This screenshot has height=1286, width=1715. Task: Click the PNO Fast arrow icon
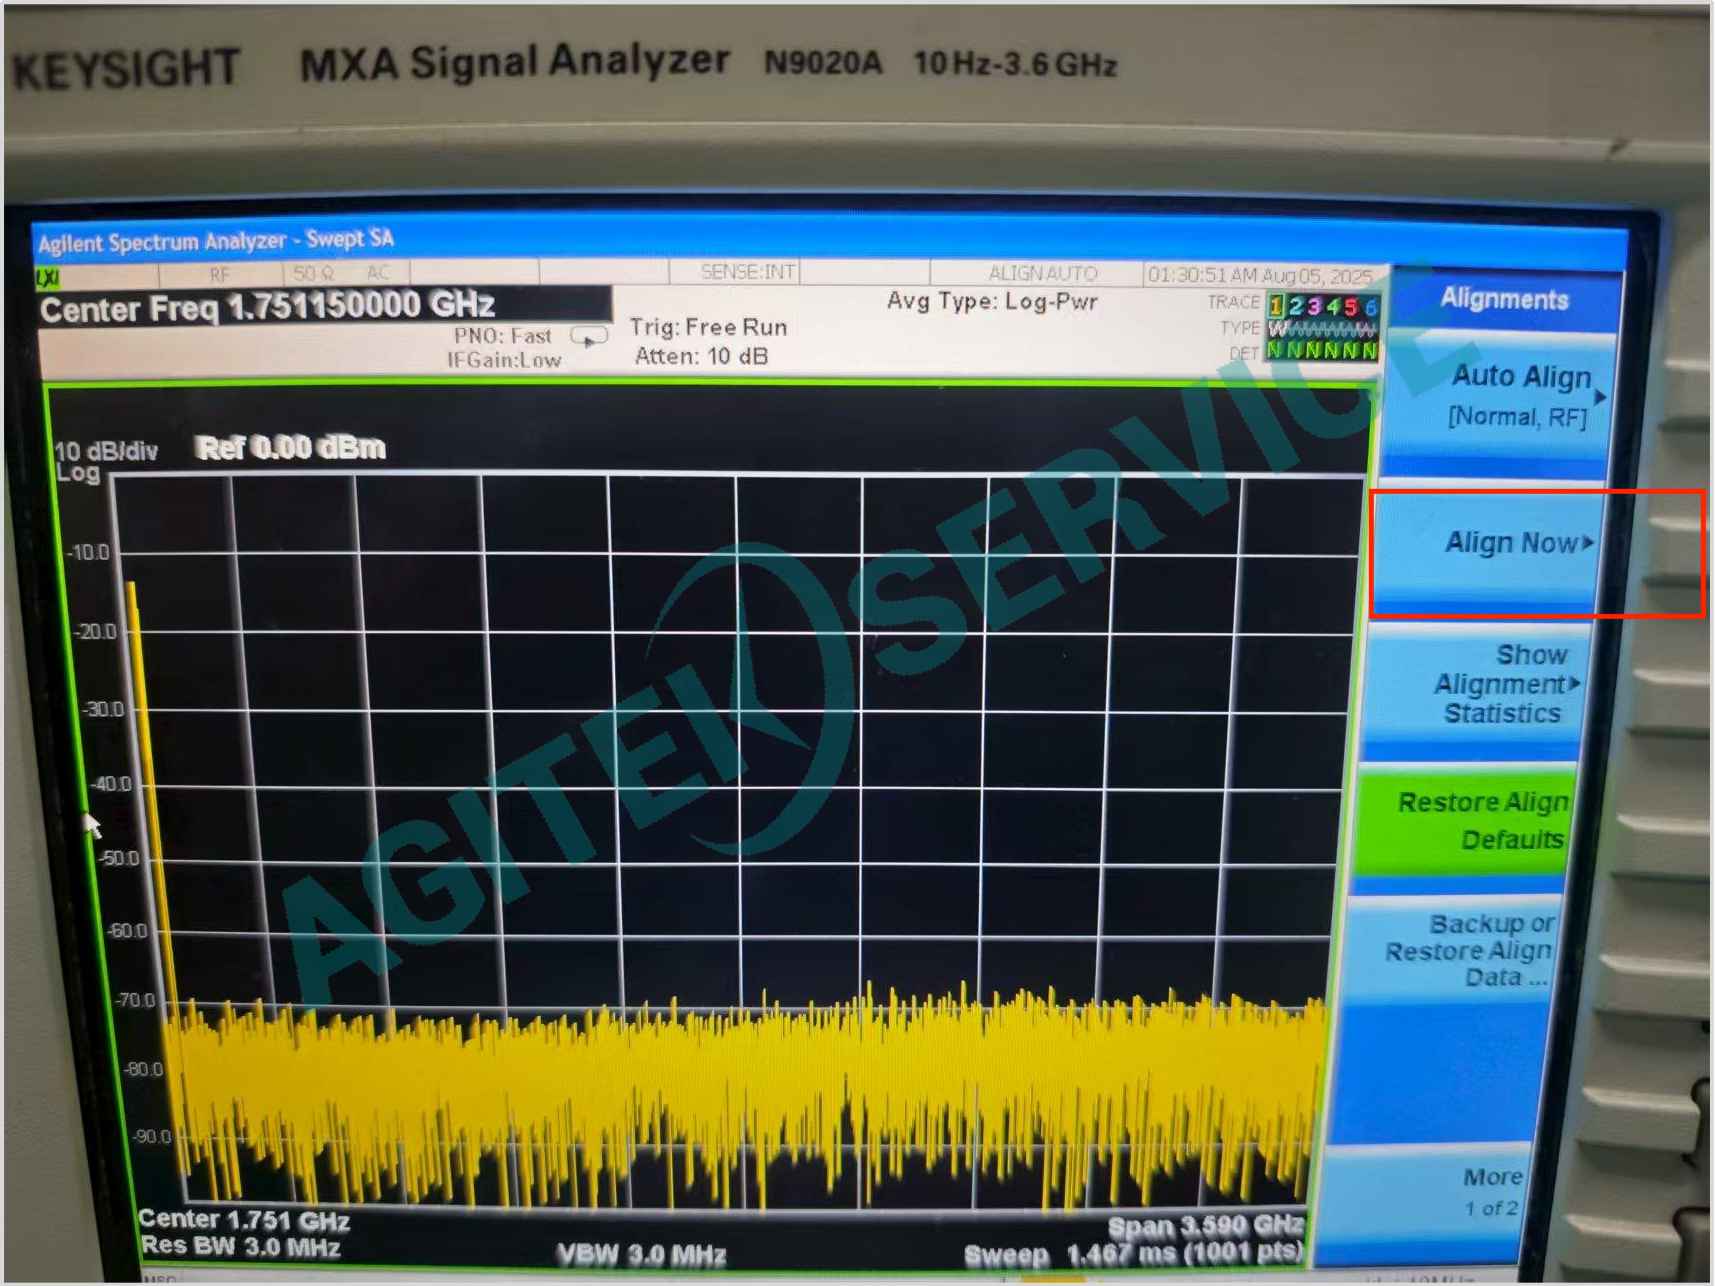coord(589,338)
